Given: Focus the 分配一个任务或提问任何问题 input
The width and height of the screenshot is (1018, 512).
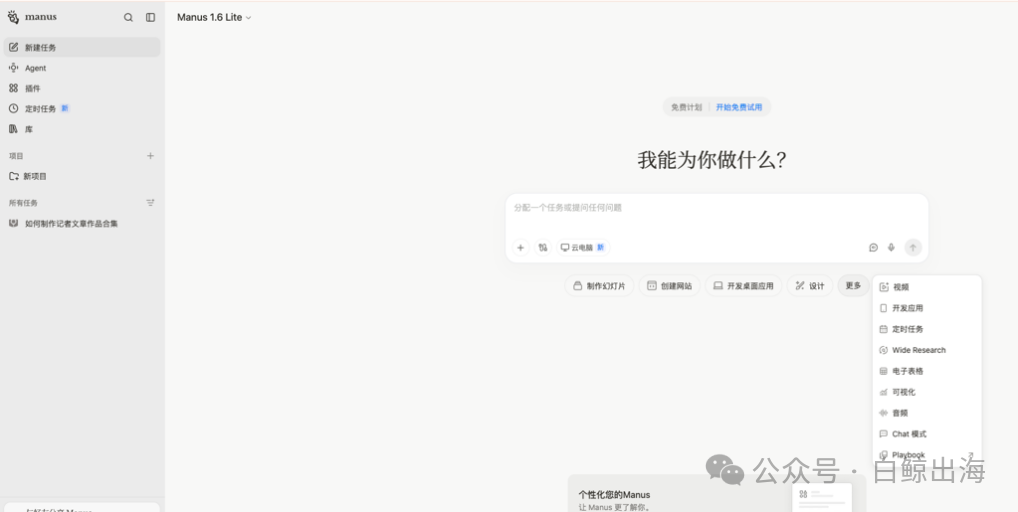Looking at the screenshot, I should (717, 208).
